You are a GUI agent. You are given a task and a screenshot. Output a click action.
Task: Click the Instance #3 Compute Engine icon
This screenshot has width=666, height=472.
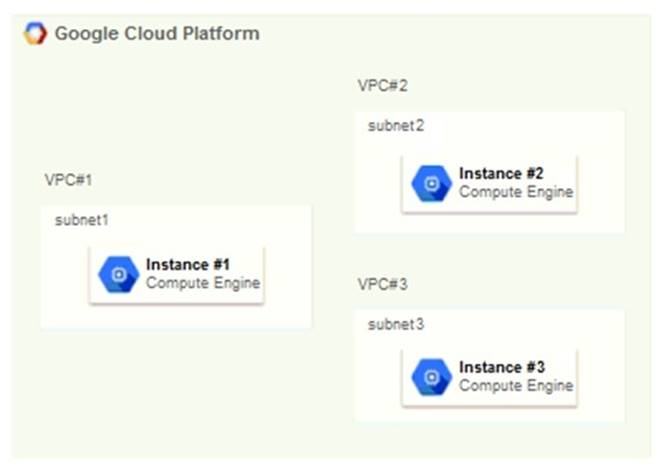(432, 377)
